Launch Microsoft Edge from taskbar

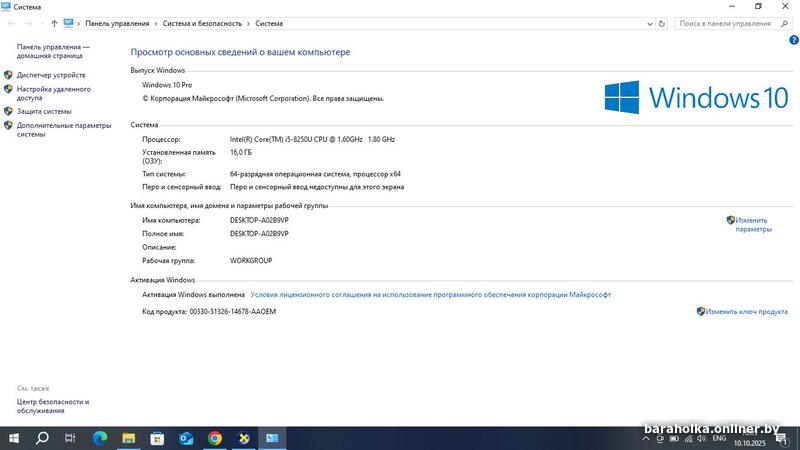click(x=100, y=438)
